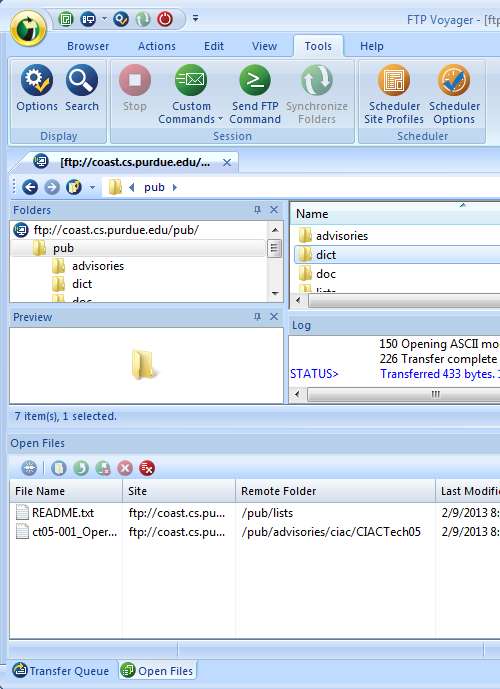Open the Customize Quick Access Toolbar arrow

[x=196, y=18]
